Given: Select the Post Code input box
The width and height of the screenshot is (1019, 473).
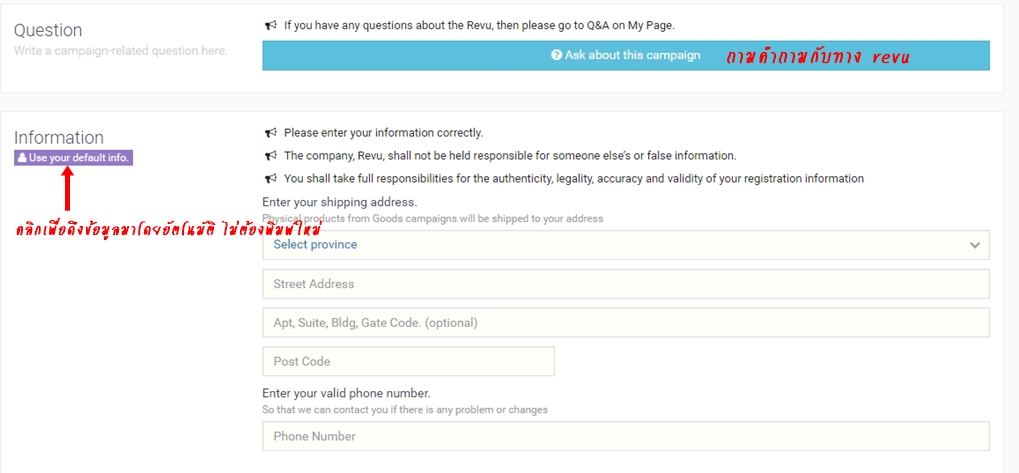Looking at the screenshot, I should pos(408,361).
